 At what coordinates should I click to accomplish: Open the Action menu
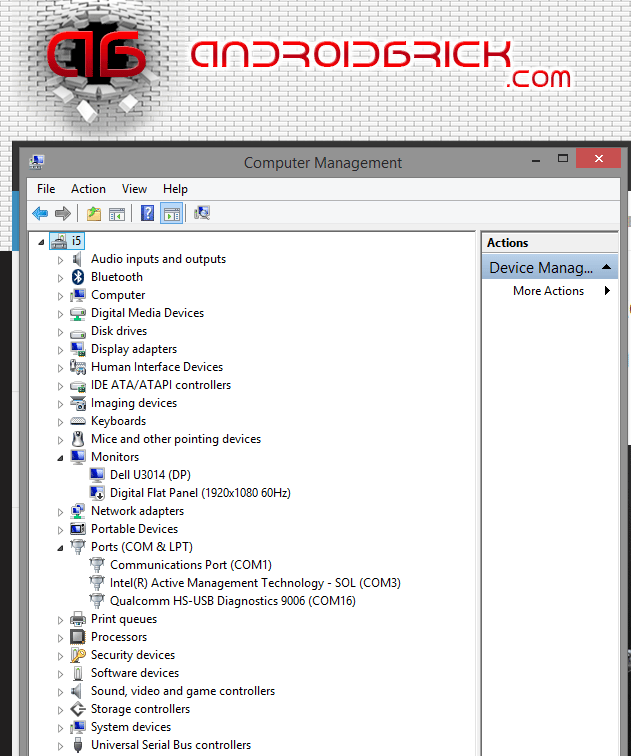click(x=88, y=189)
